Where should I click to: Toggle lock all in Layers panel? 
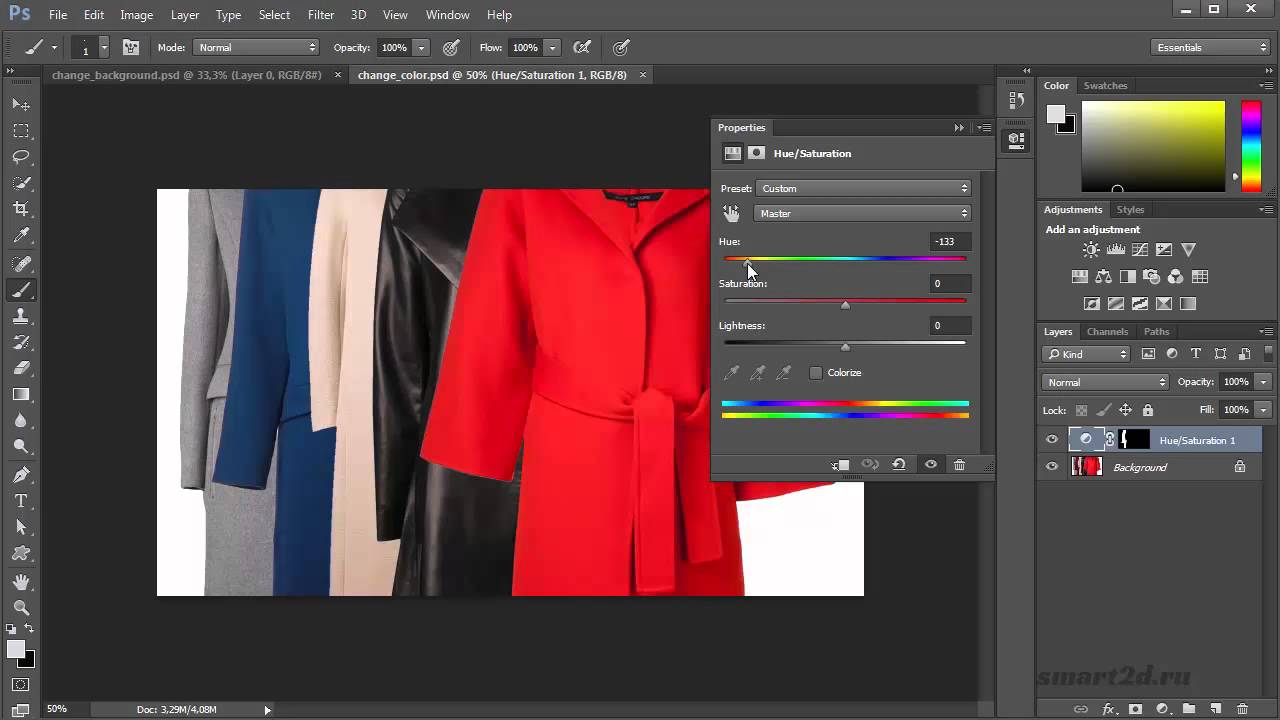point(1148,410)
